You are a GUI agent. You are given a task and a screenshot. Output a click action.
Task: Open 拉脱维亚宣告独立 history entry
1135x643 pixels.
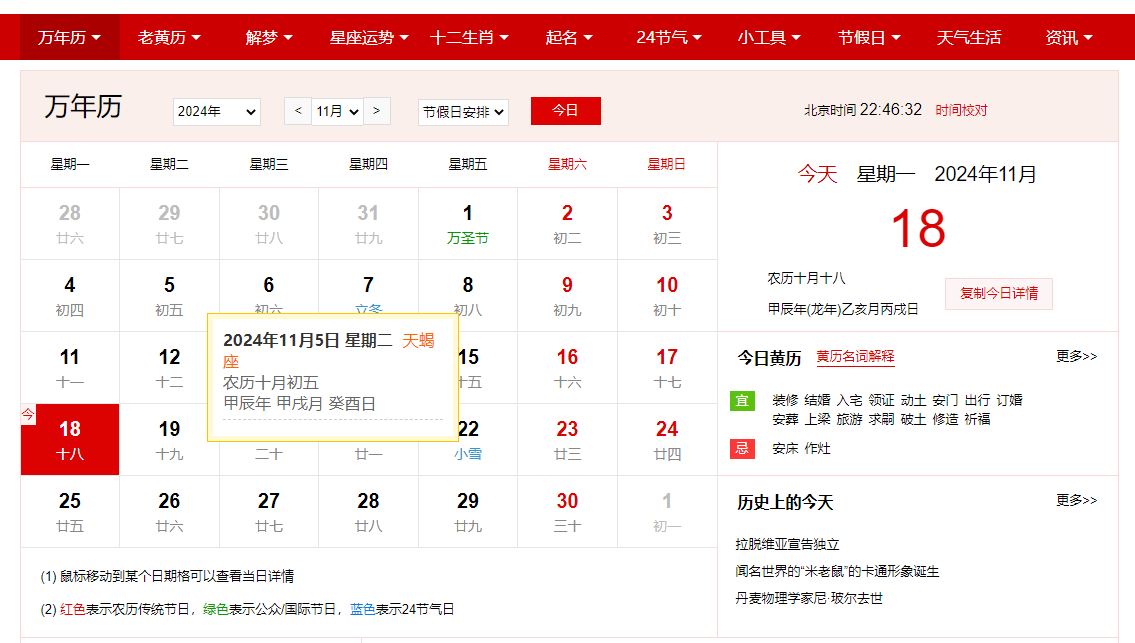[x=787, y=544]
